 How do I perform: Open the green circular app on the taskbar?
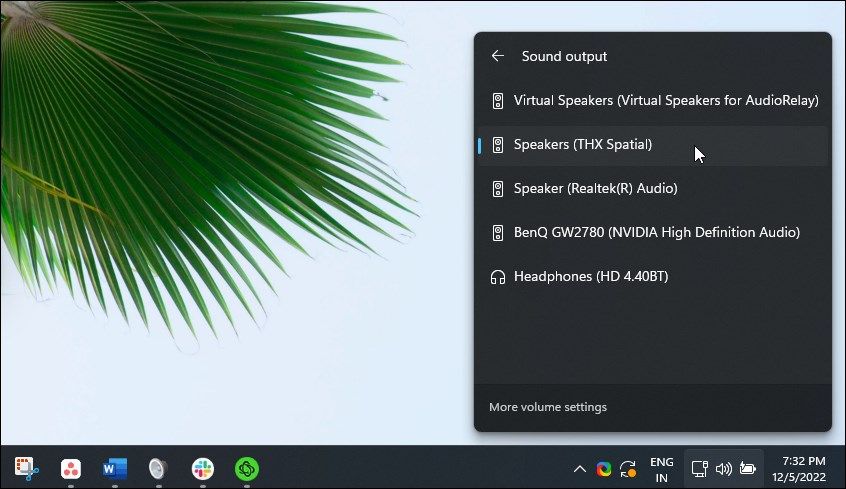click(x=247, y=468)
